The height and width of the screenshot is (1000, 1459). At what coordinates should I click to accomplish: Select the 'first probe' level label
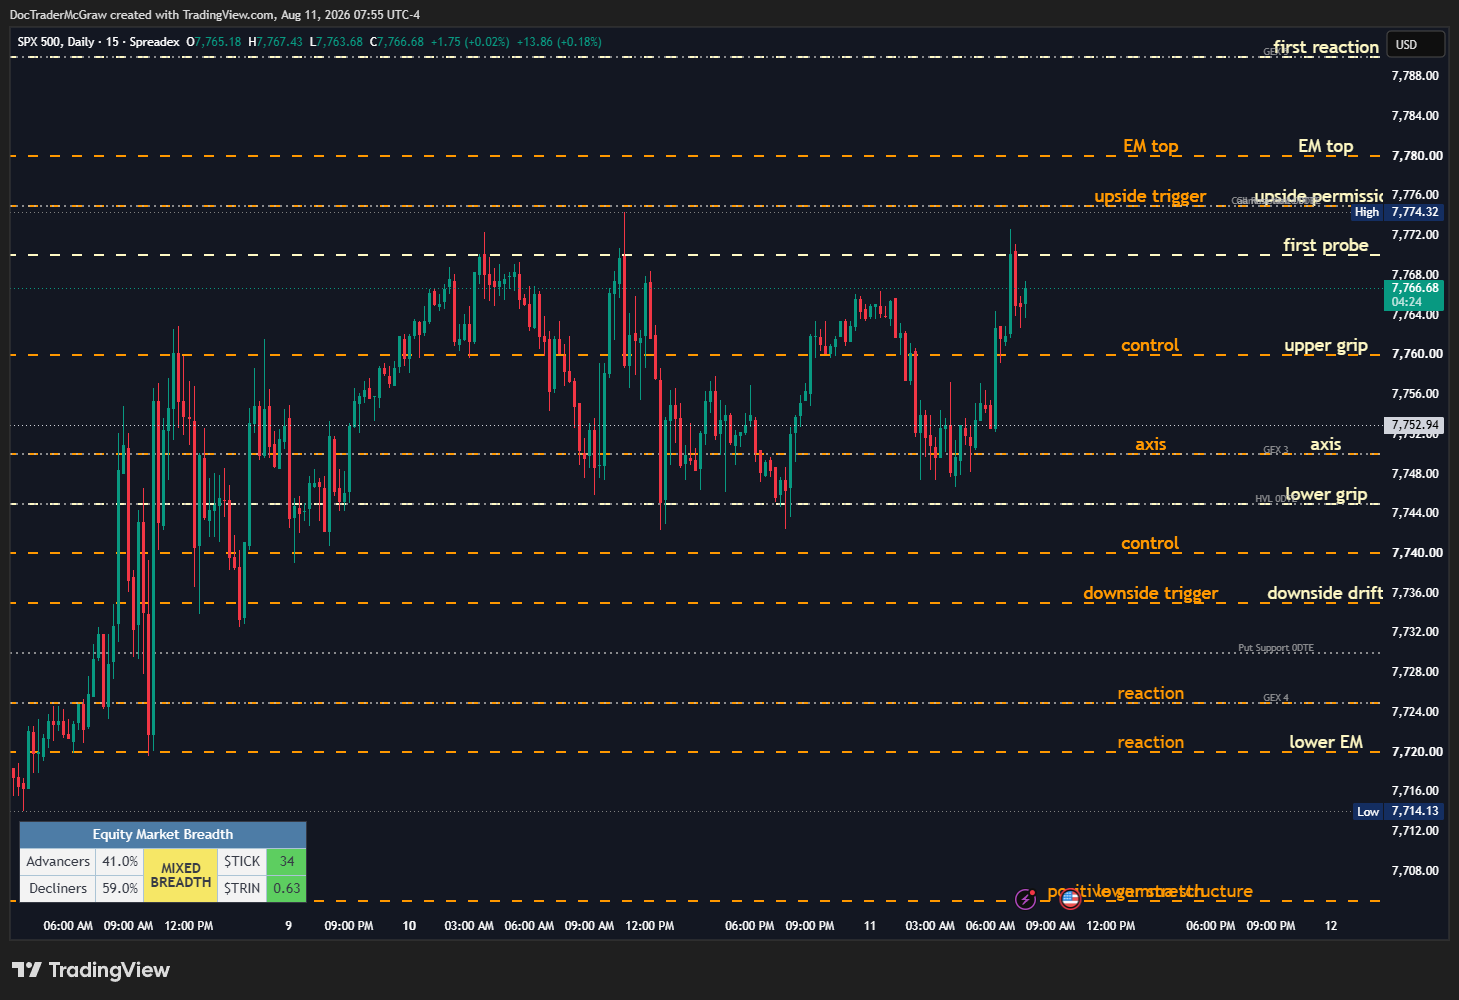pos(1326,245)
